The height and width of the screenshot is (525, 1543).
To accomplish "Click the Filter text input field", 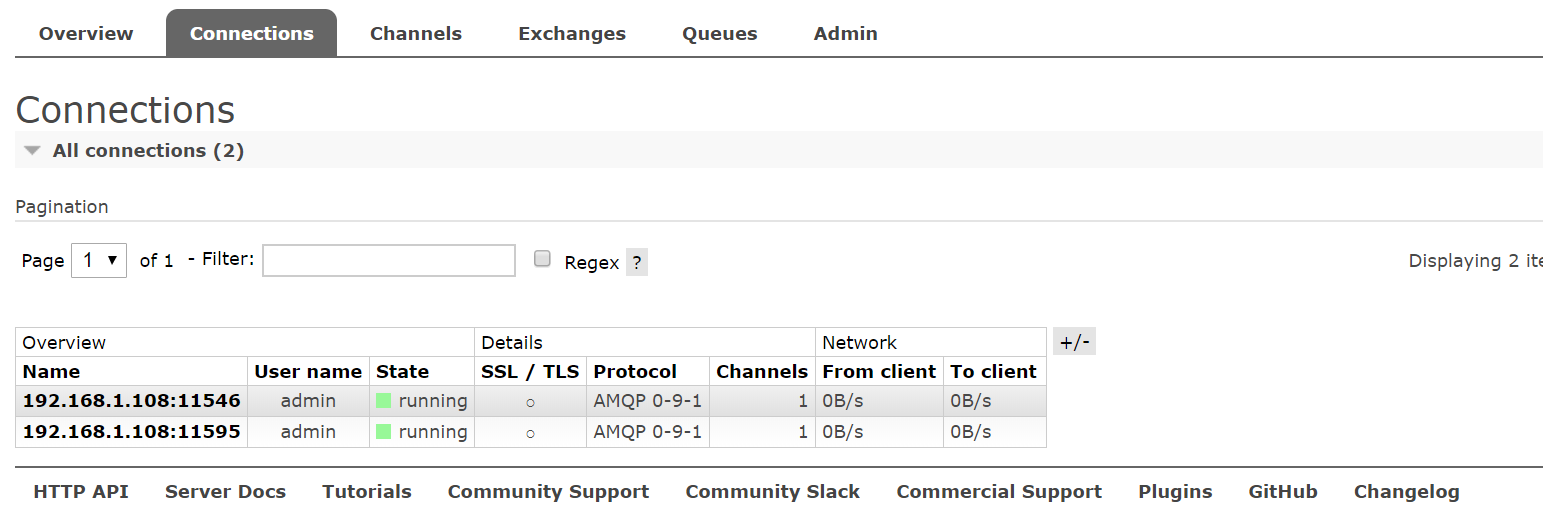I will (389, 260).
